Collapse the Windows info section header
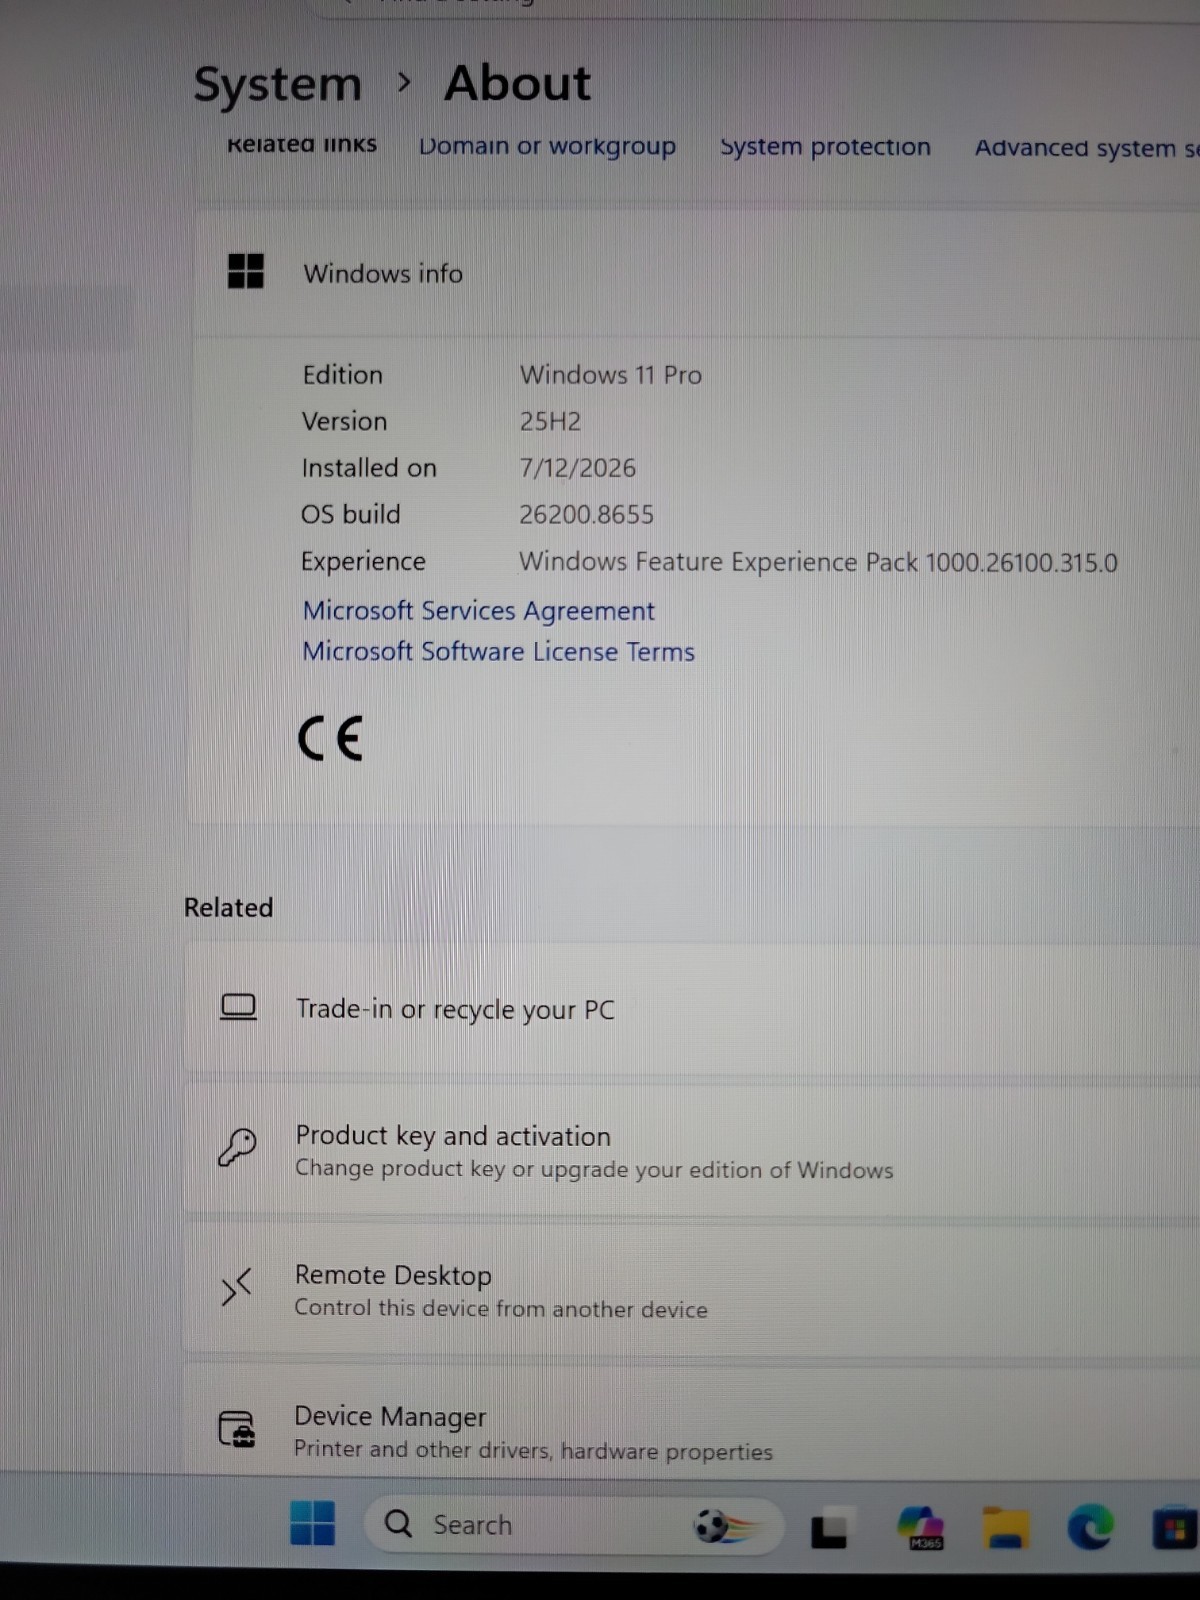Image resolution: width=1200 pixels, height=1600 pixels. click(x=697, y=273)
